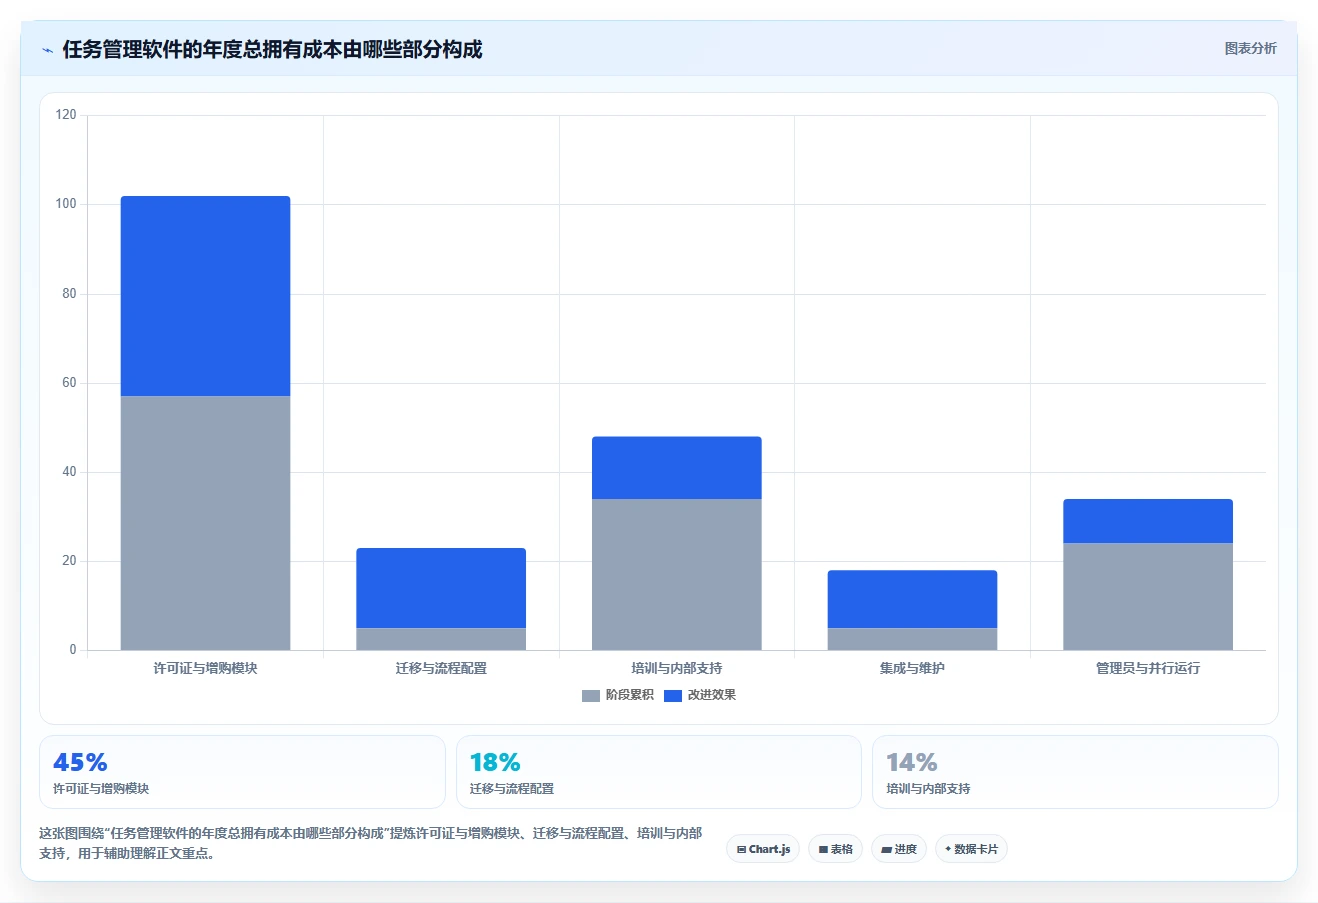The height and width of the screenshot is (903, 1318).
Task: Select the 18% 迁移与流程配置 stat card
Action: click(x=658, y=772)
